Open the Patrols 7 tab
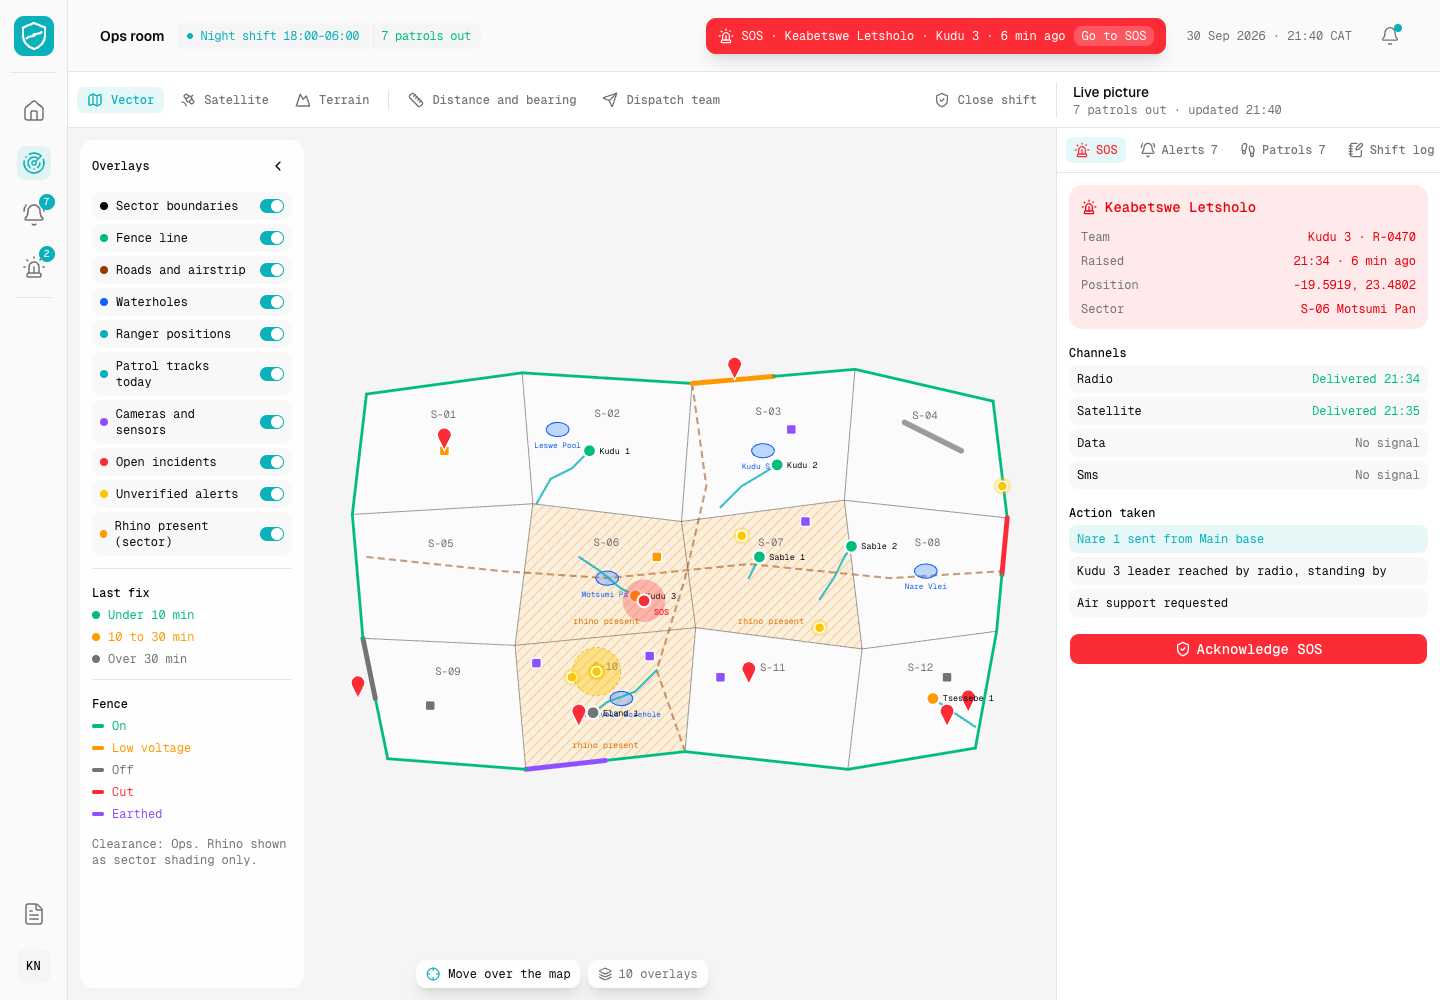The width and height of the screenshot is (1440, 1000). [1283, 150]
